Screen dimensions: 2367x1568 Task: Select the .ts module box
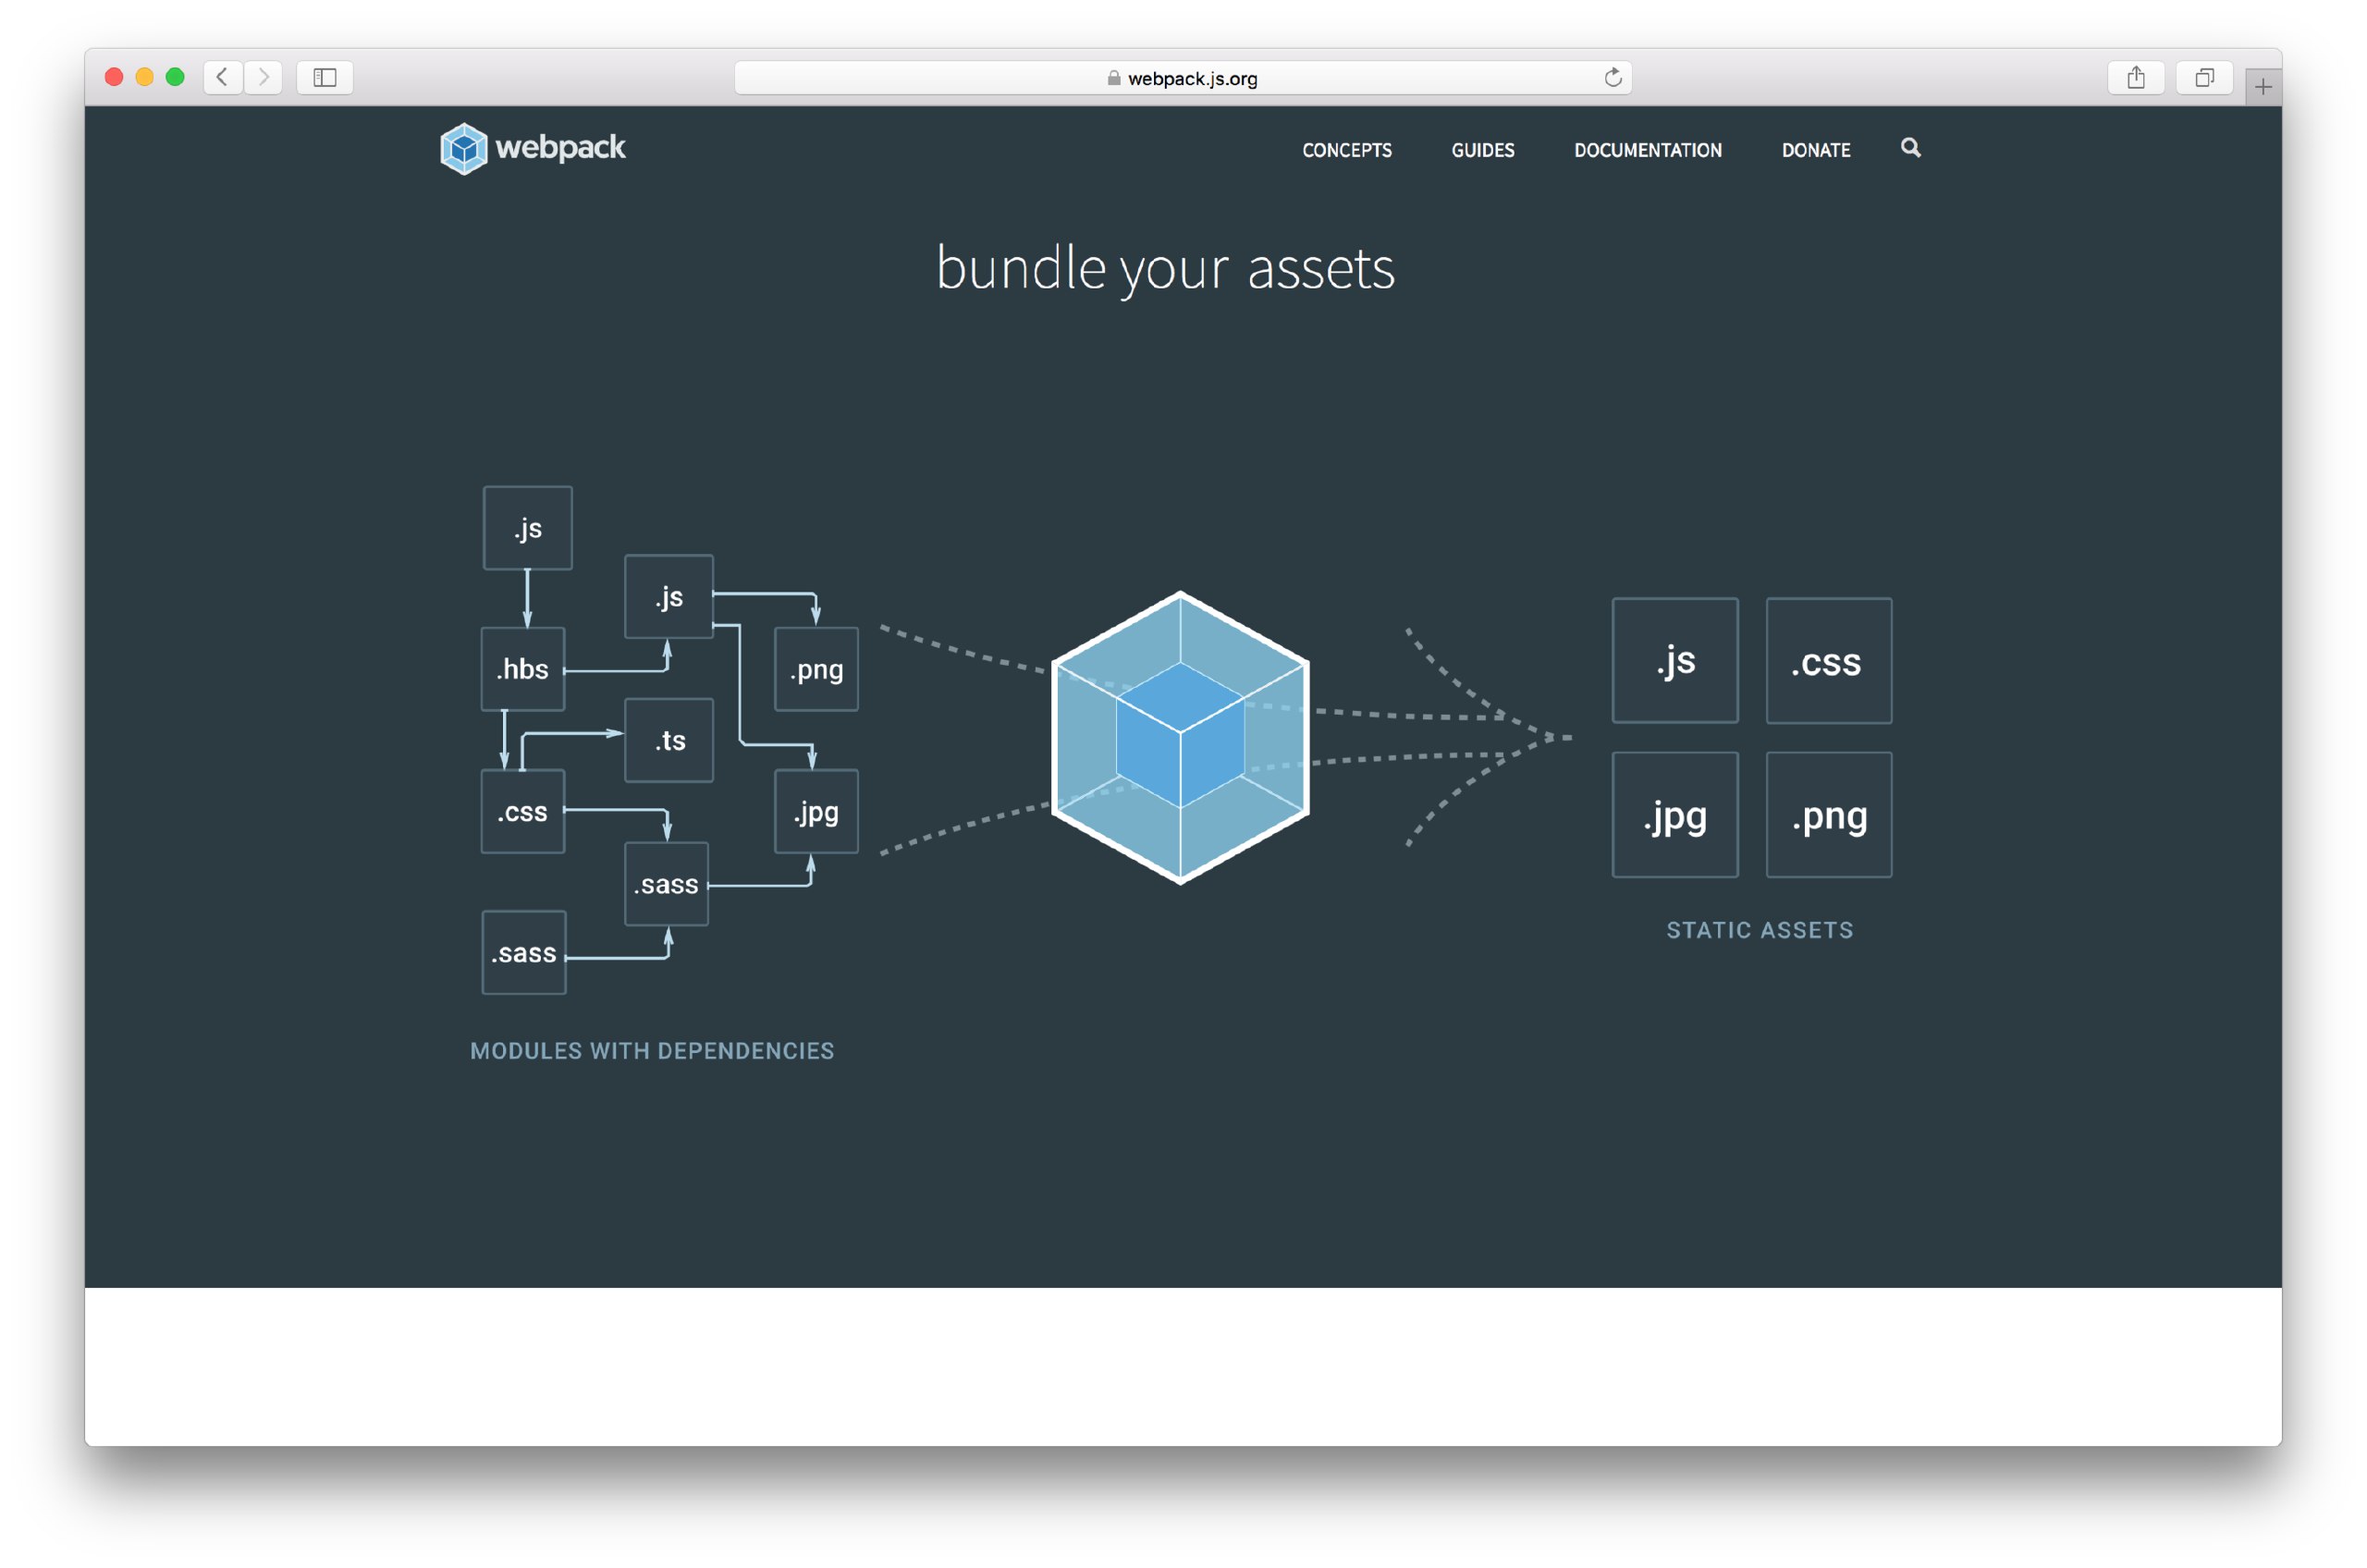click(x=669, y=740)
